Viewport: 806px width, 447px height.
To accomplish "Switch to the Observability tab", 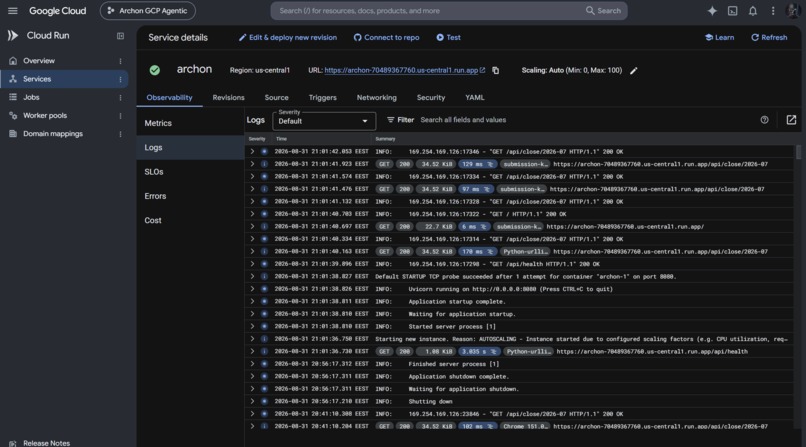I will pos(169,98).
